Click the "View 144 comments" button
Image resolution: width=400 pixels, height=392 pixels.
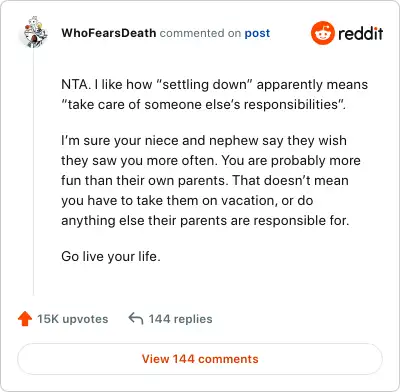[x=200, y=359]
